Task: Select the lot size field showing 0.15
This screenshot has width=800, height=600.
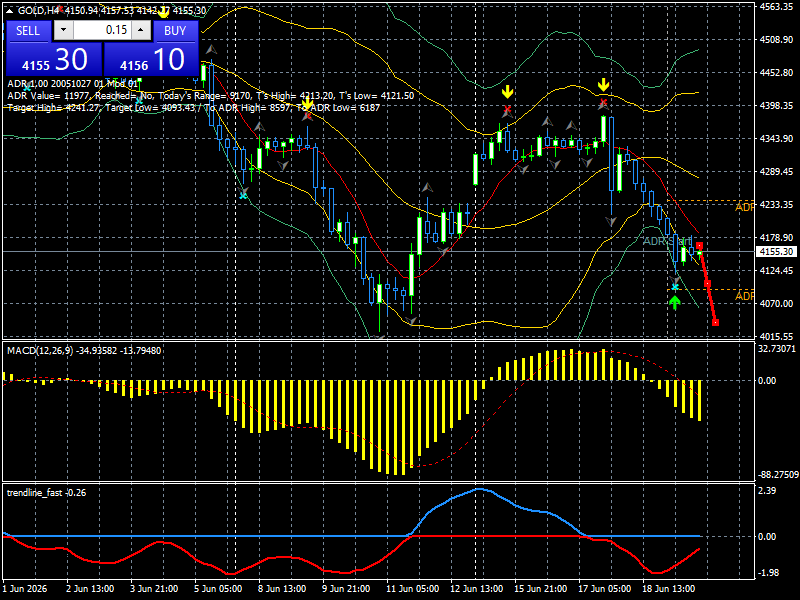Action: coord(103,30)
